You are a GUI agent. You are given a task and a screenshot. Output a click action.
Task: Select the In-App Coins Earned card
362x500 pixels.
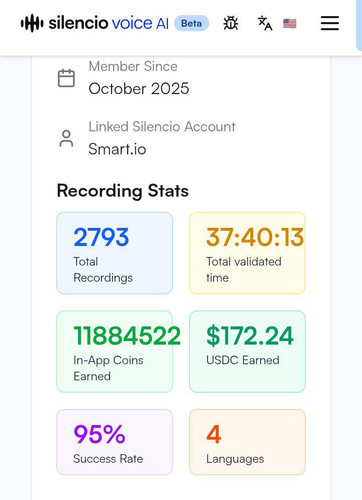click(115, 352)
